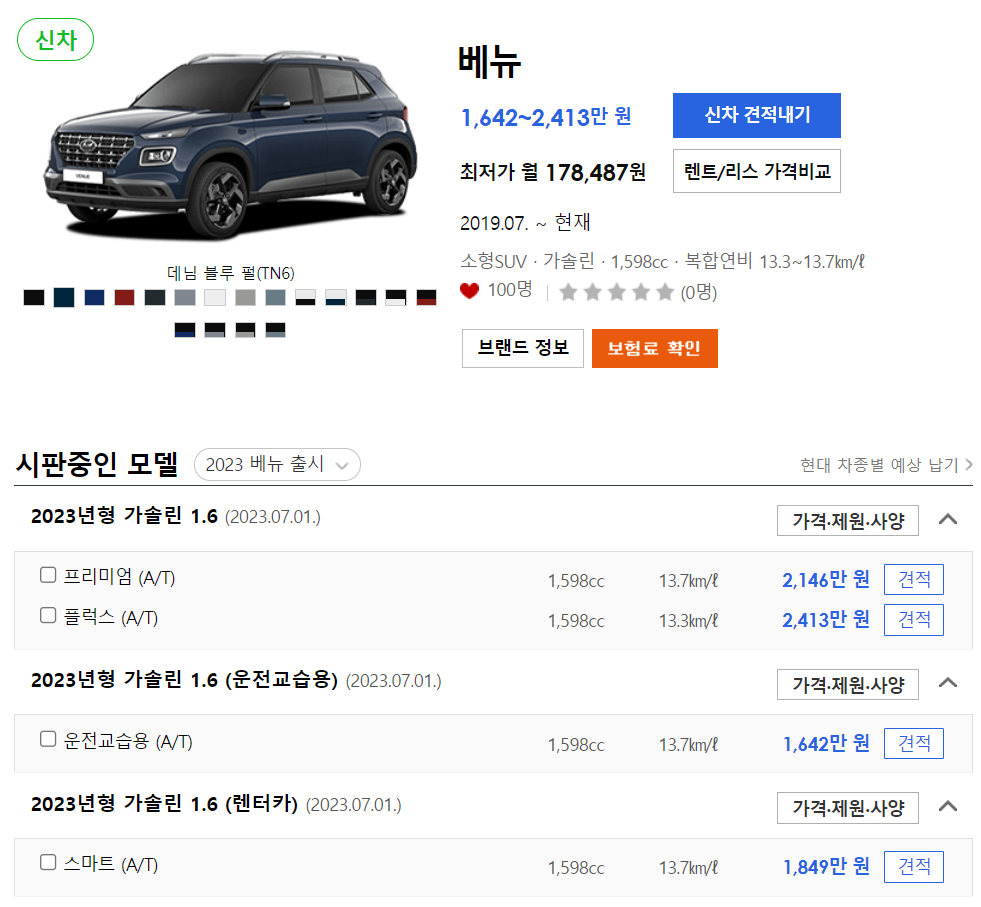Open 현대 차종별 예상 납기 link
Image resolution: width=981 pixels, height=907 pixels.
tap(886, 465)
